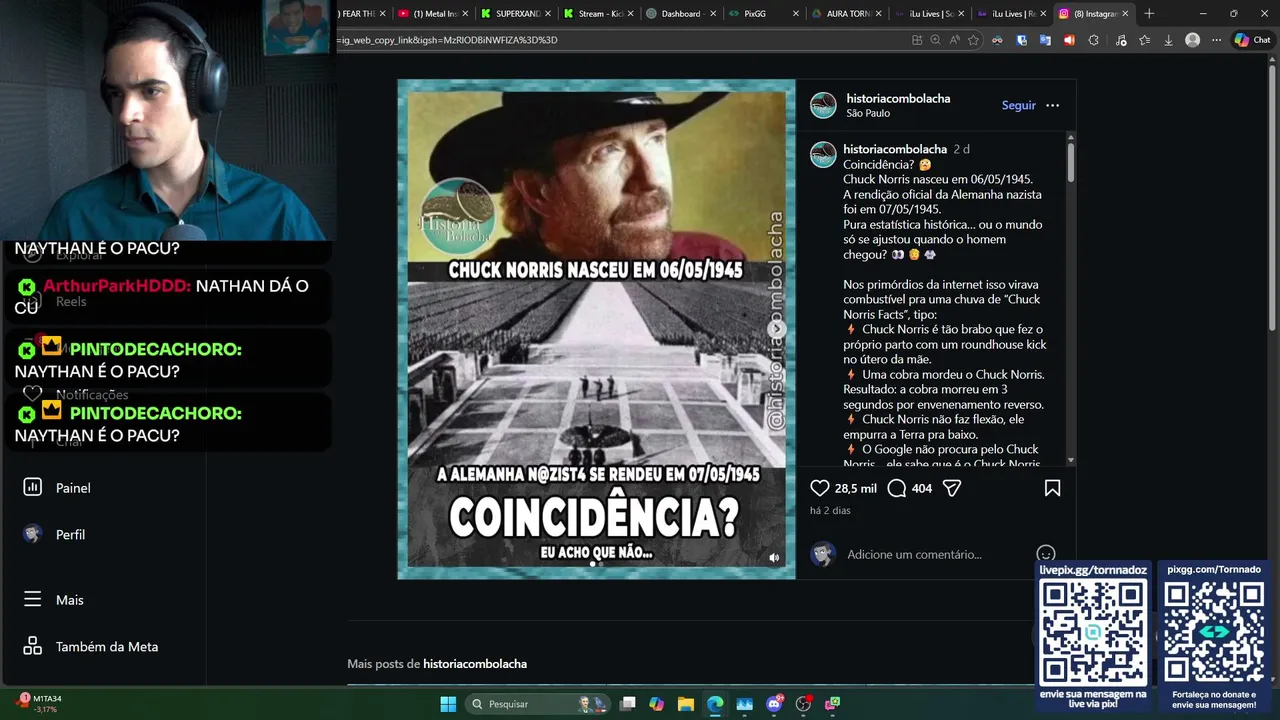
Task: Open OBS Studio from the taskbar
Action: 803,704
